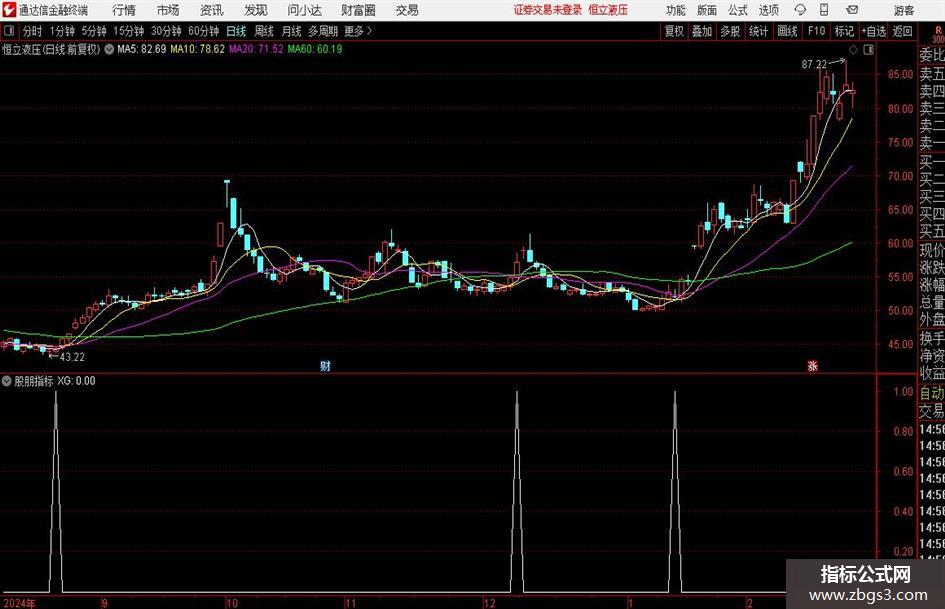
Task: Switch to the 月线 monthly tab
Action: coord(292,31)
